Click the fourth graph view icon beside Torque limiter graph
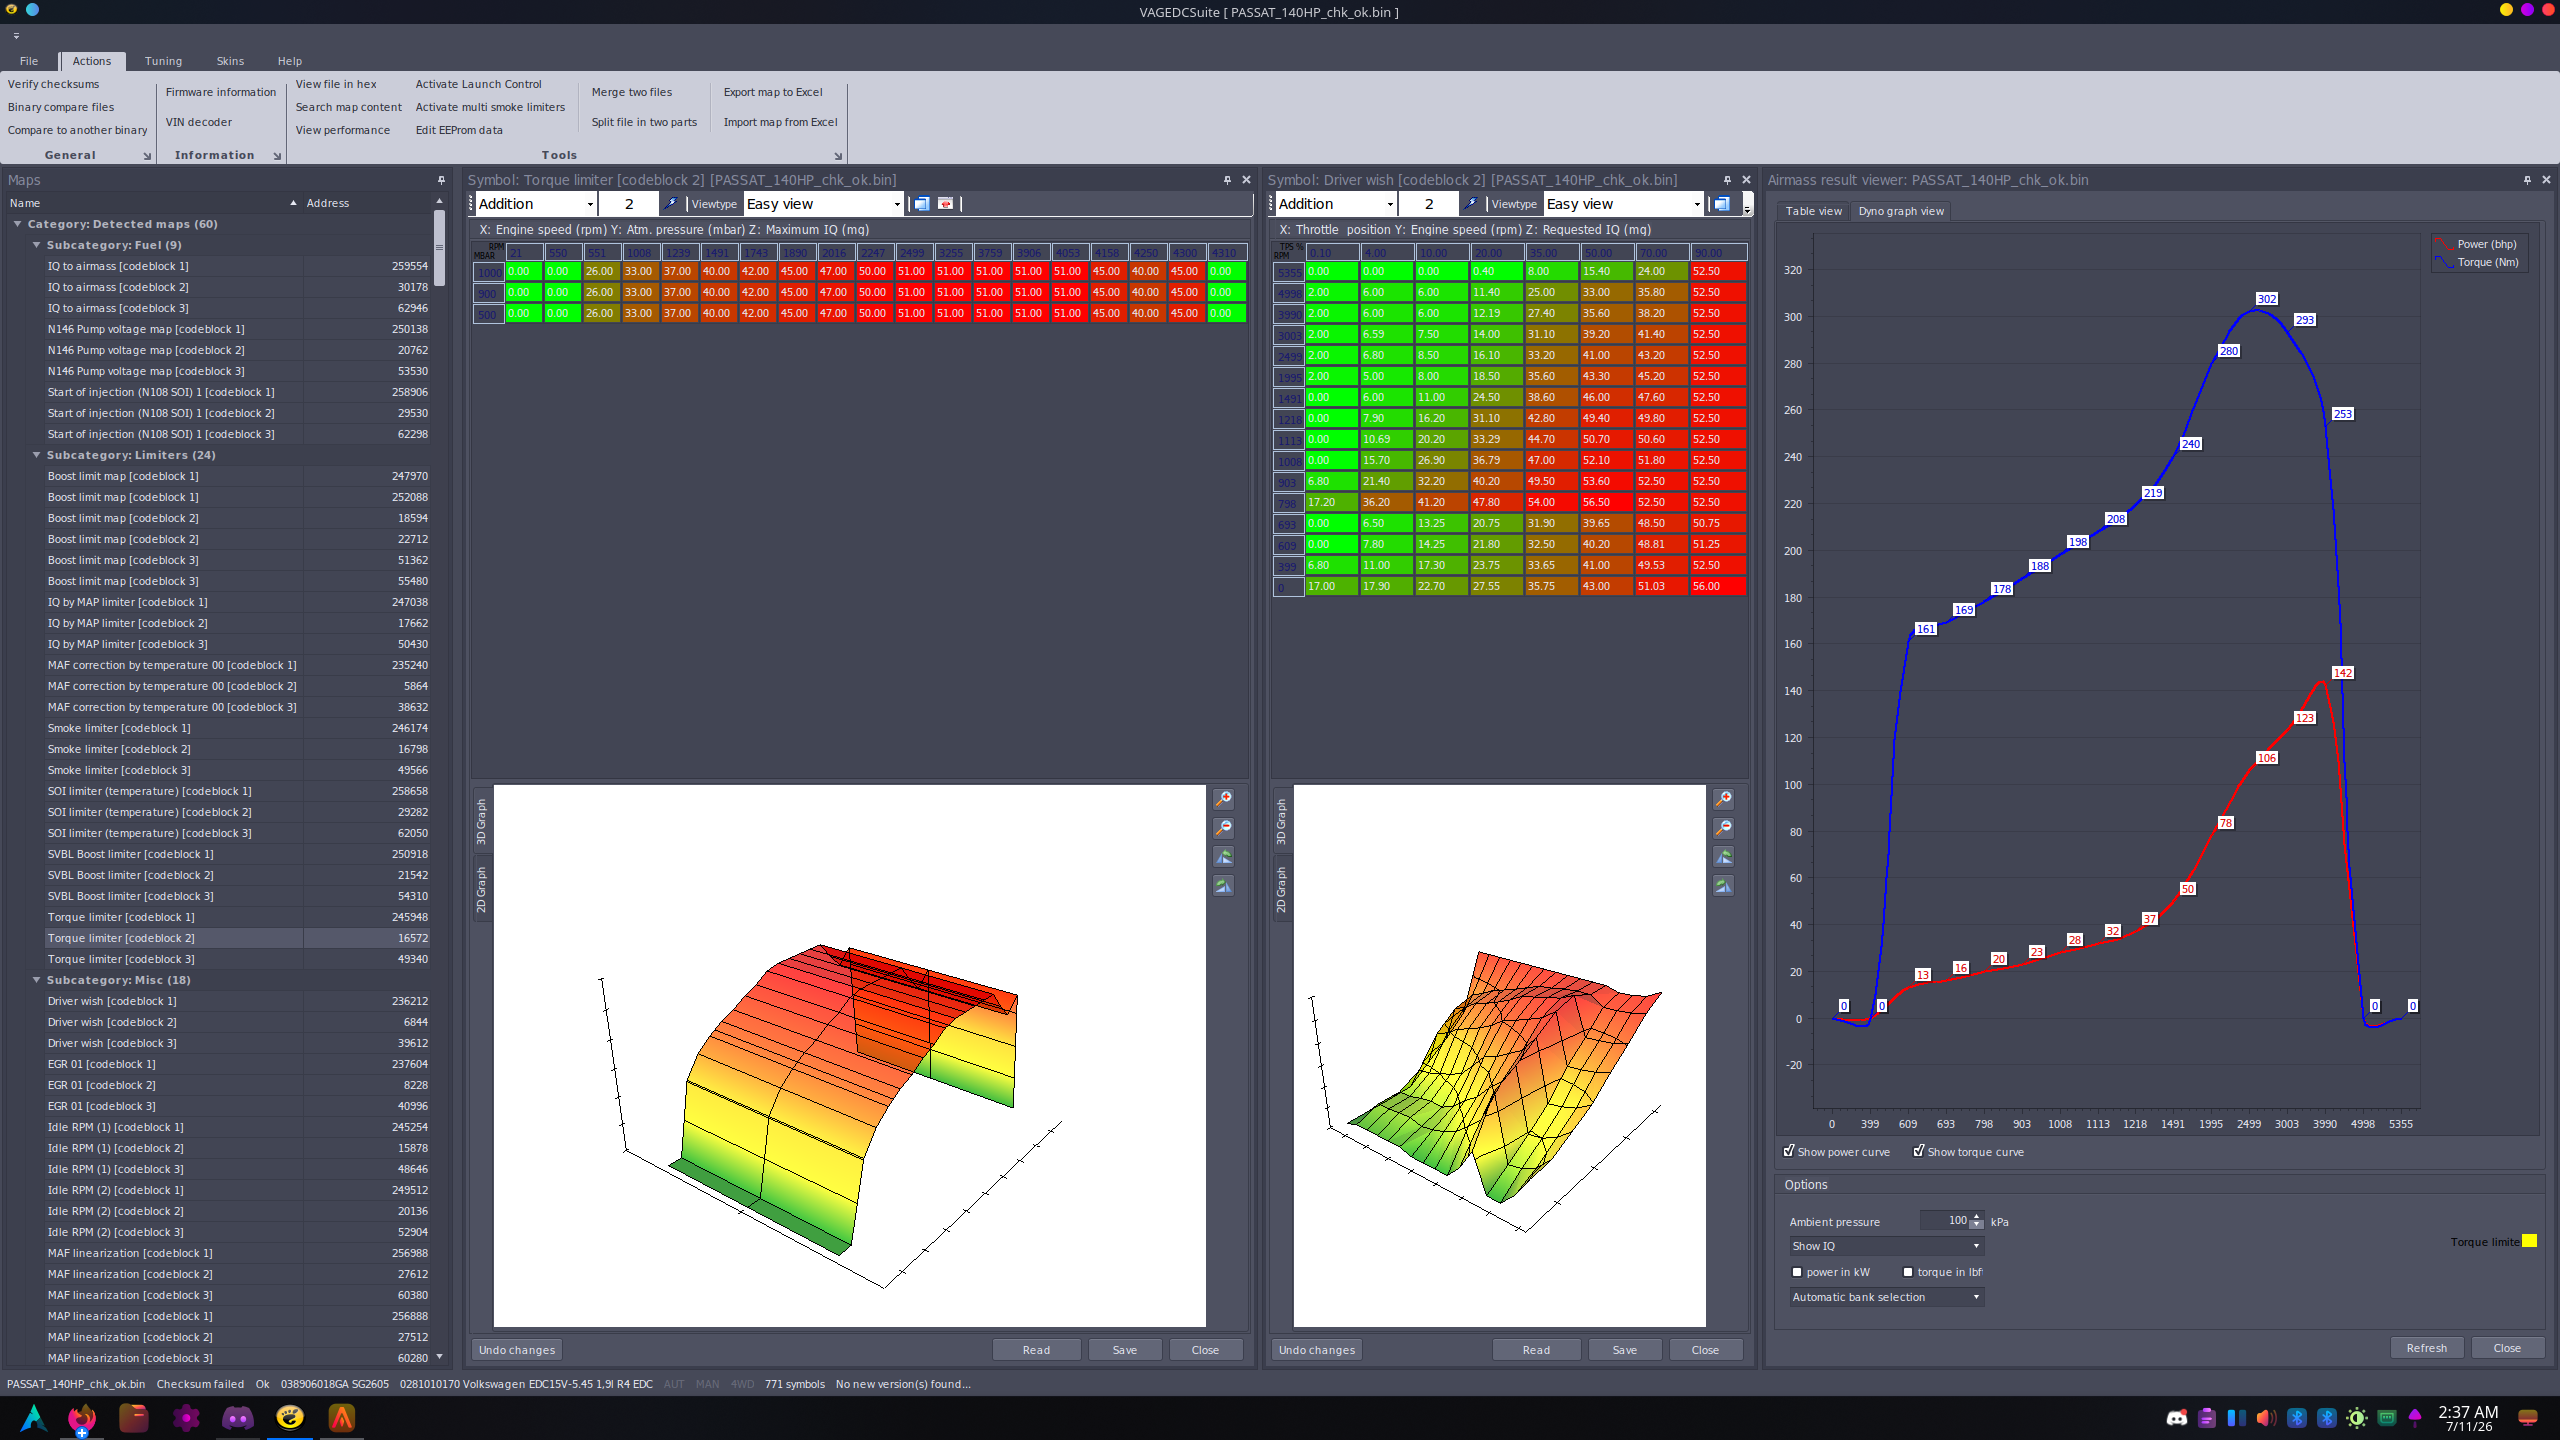 (1223, 886)
